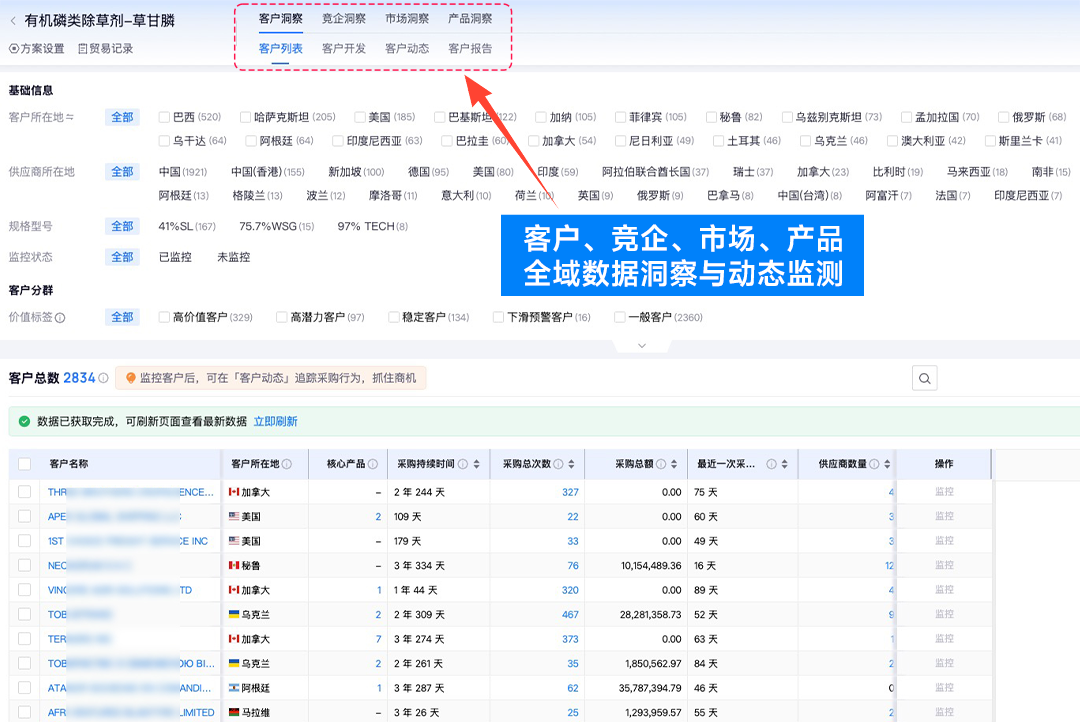This screenshot has width=1080, height=722.
Task: Click the 客户所在地 swap icon
Action: click(x=70, y=118)
